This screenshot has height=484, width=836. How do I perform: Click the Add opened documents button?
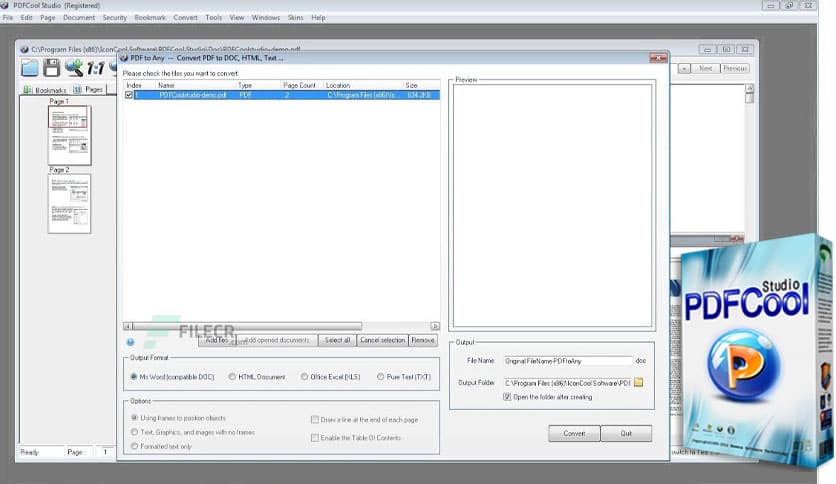pyautogui.click(x=277, y=340)
